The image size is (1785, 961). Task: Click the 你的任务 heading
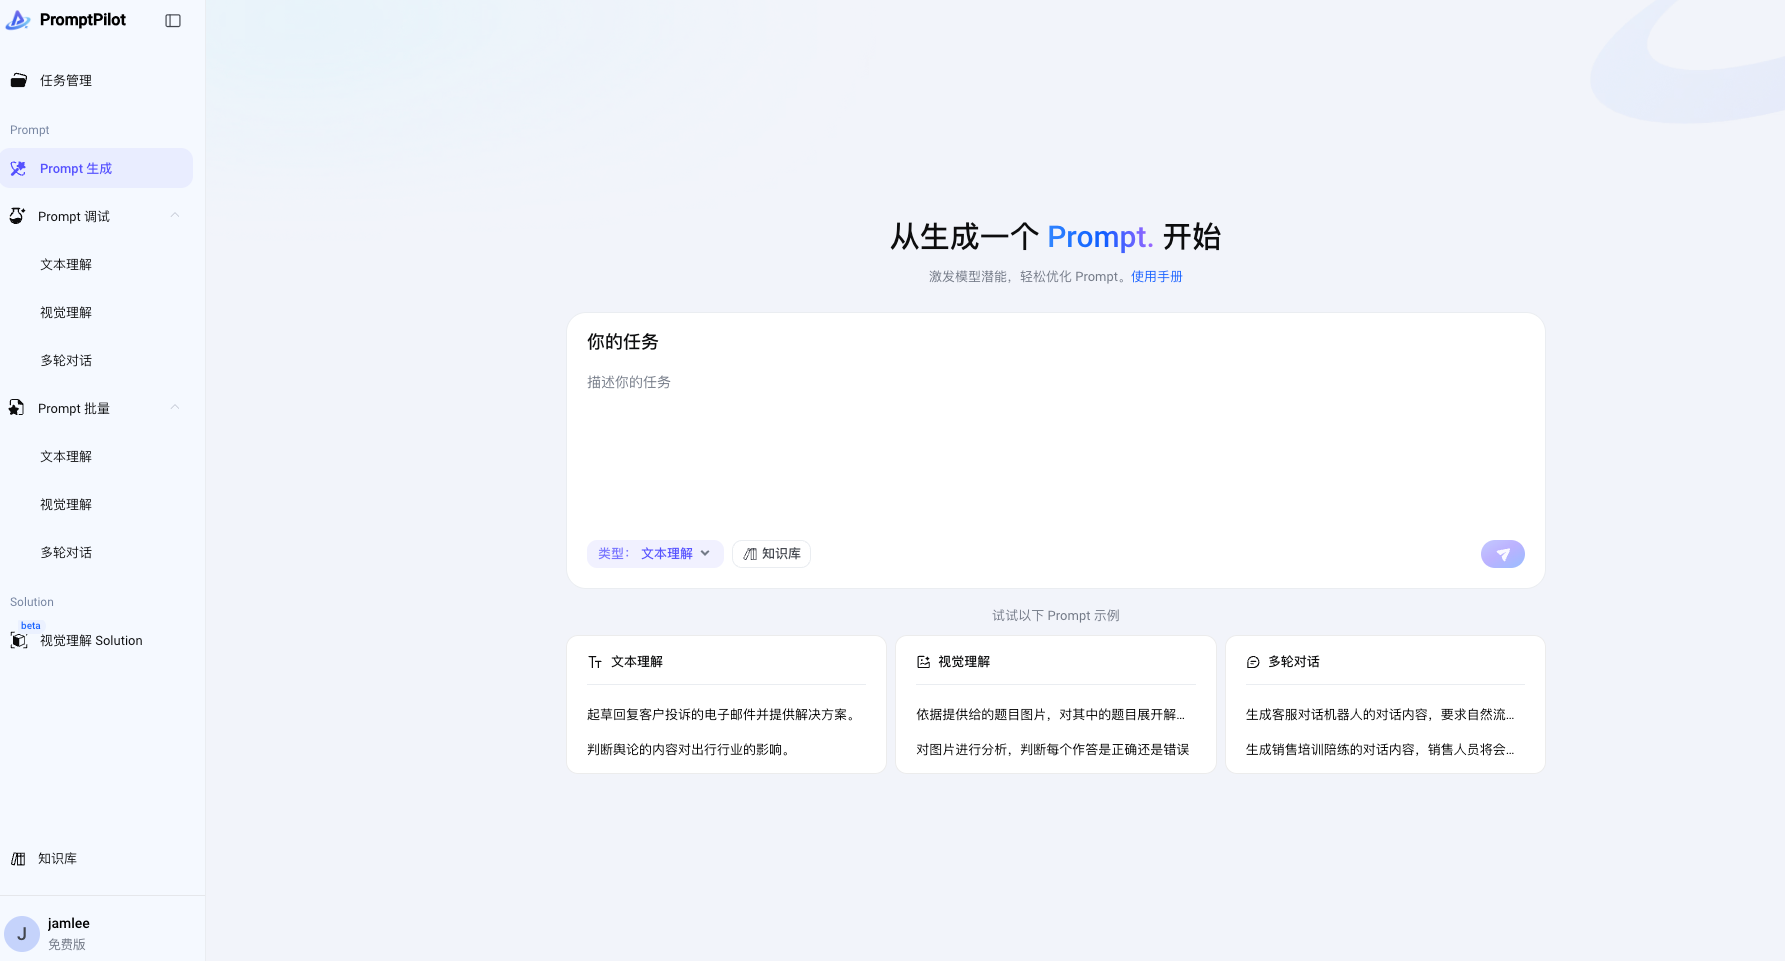[x=623, y=342]
